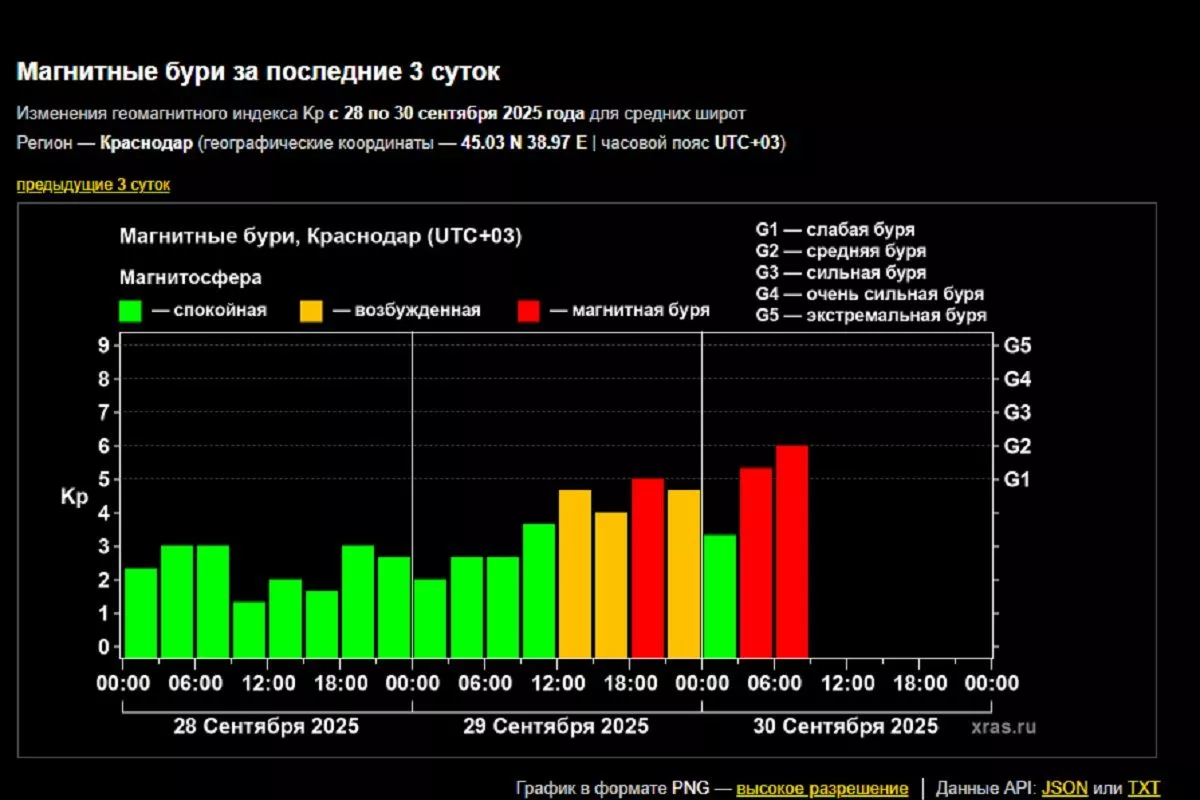Click the xras.ru watermark in the chart
This screenshot has height=800, width=1200.
pyautogui.click(x=1002, y=727)
